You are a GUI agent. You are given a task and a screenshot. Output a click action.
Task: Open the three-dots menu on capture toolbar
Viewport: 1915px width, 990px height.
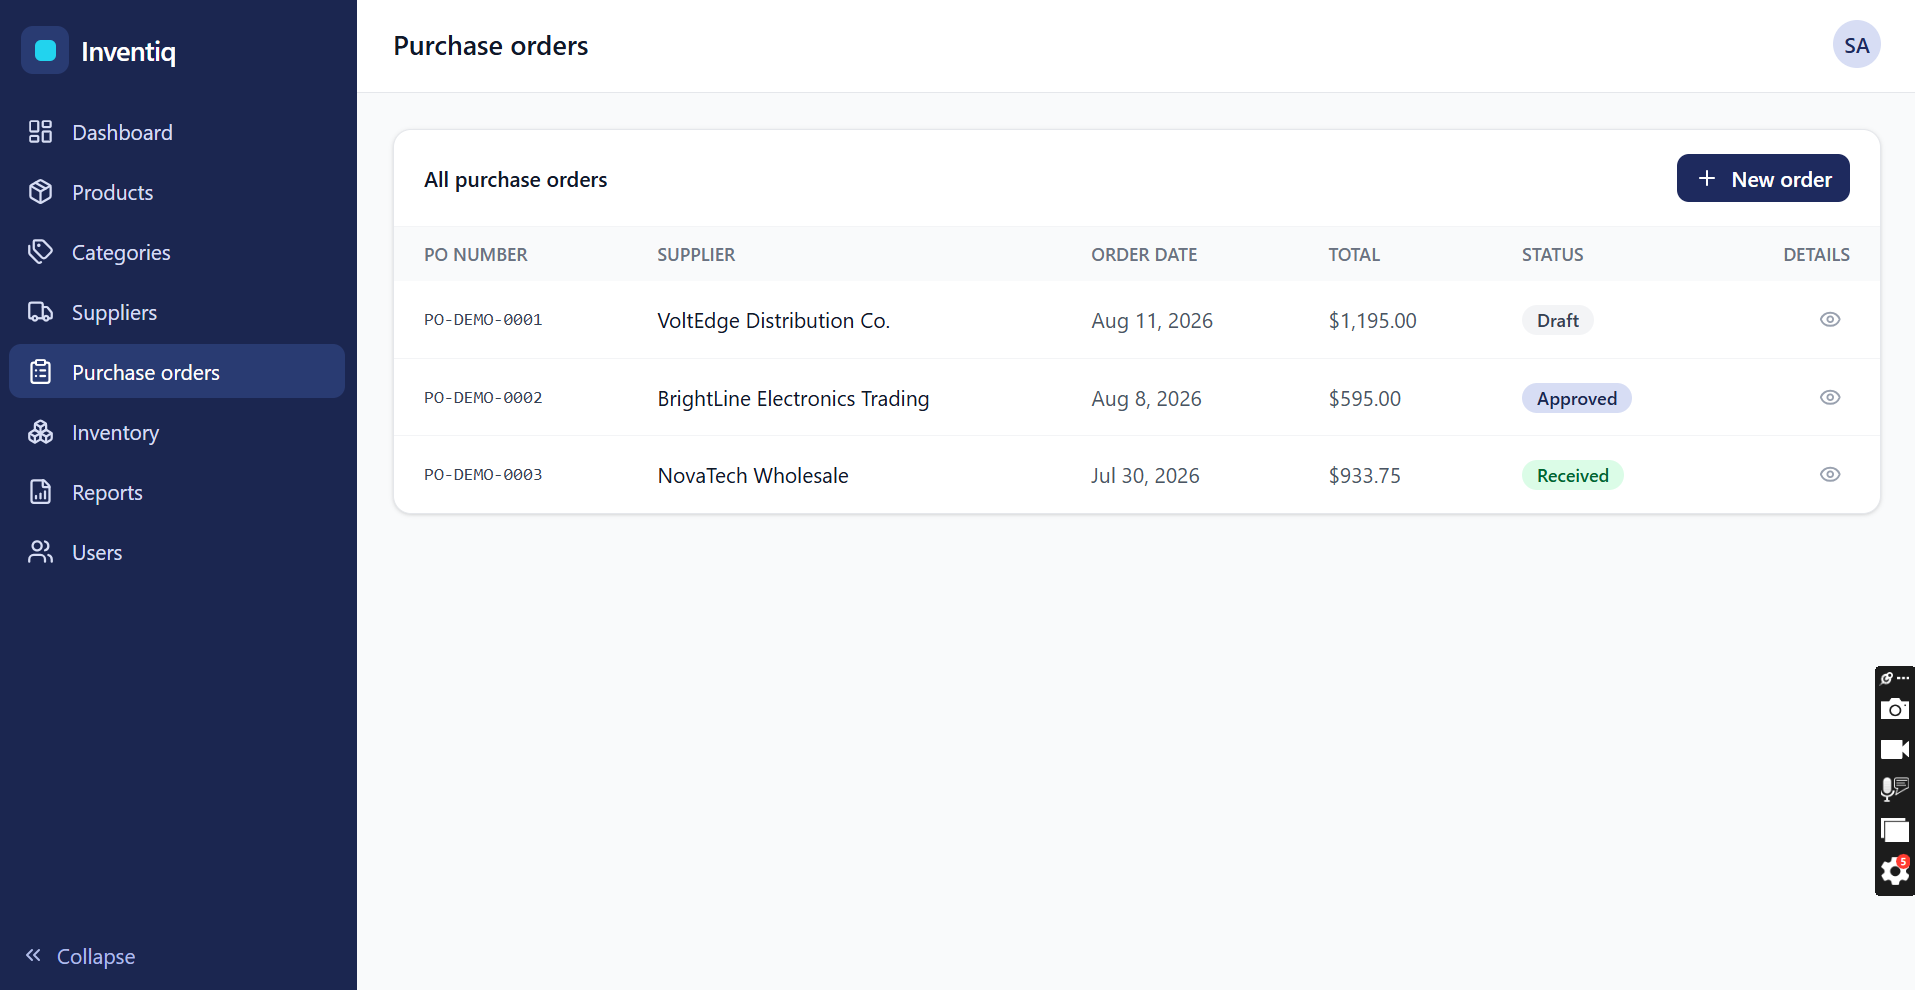1903,677
